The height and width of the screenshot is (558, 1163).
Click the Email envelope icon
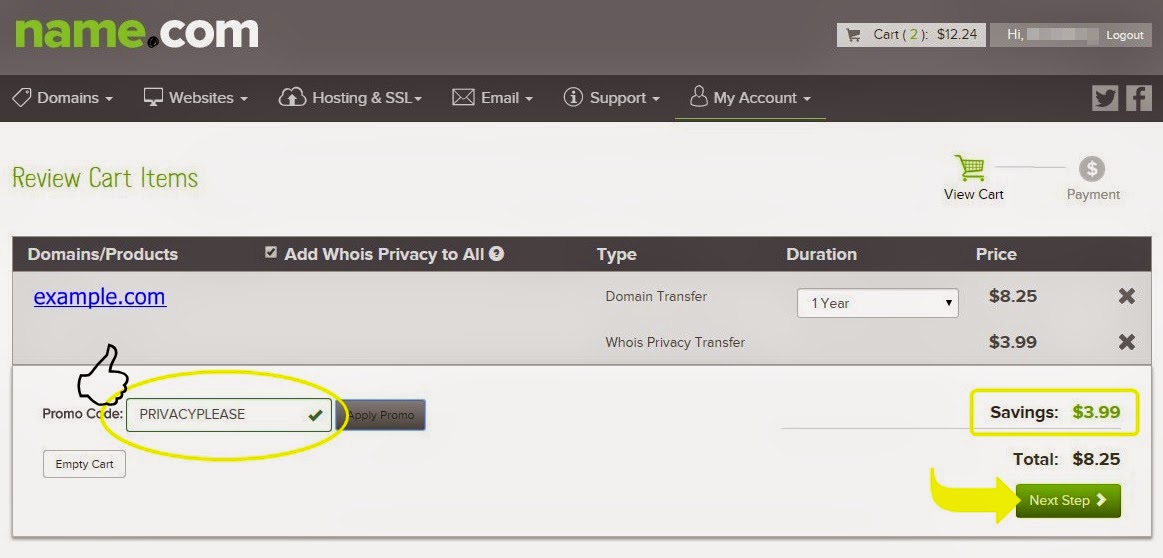point(463,97)
